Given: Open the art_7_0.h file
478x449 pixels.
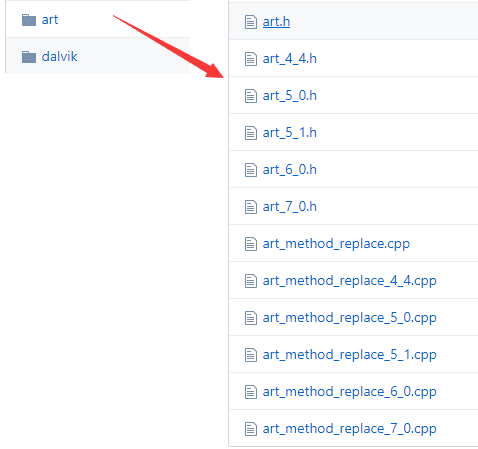Looking at the screenshot, I should tap(290, 207).
